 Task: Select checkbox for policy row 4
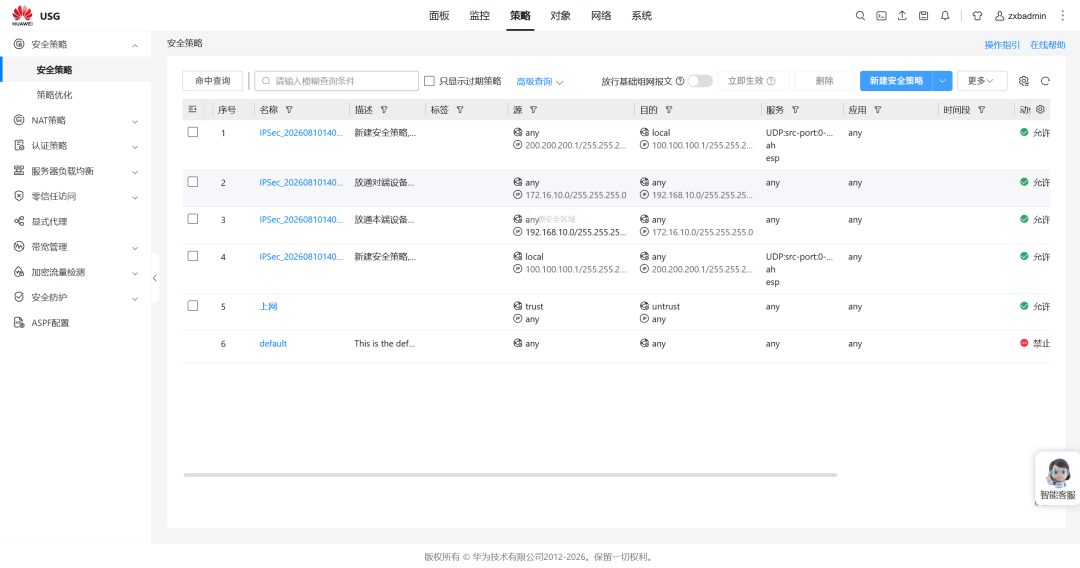193,256
